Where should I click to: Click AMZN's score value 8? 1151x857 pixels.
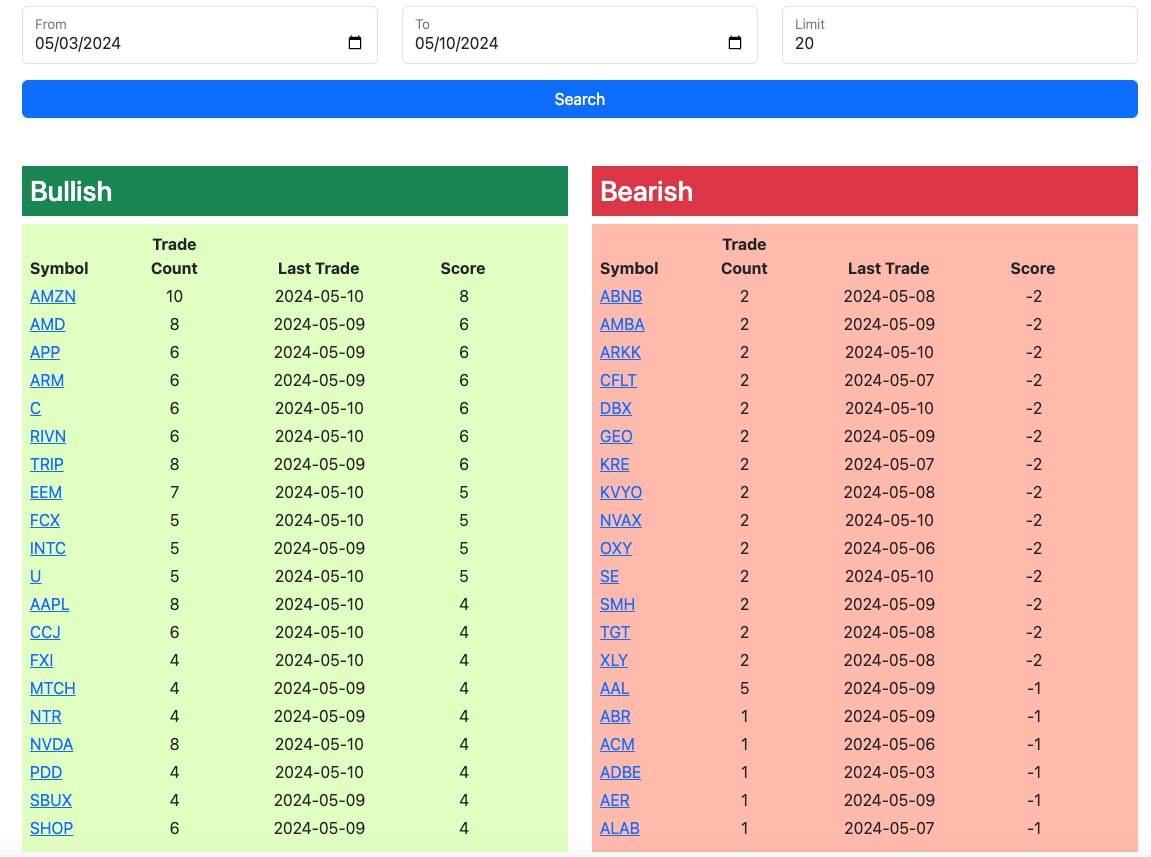[x=463, y=297]
